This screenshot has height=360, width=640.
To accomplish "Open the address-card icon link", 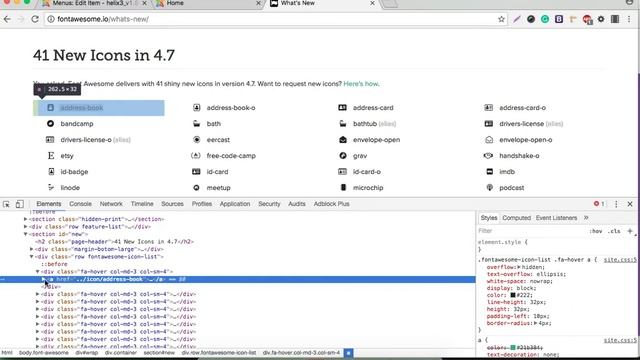I will (x=373, y=108).
